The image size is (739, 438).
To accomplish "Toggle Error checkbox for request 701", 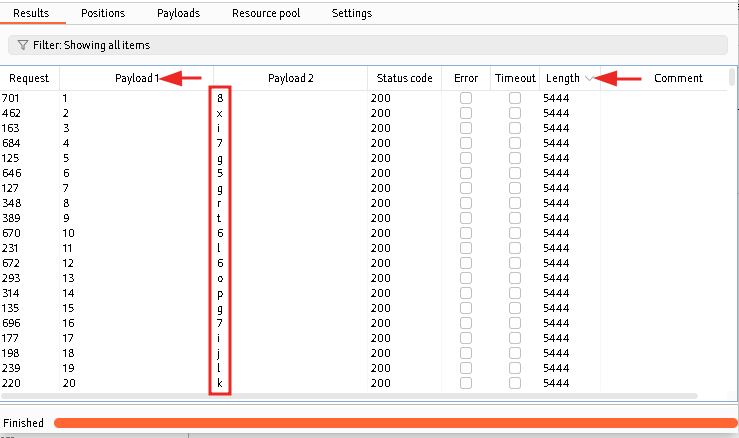I will [x=466, y=98].
